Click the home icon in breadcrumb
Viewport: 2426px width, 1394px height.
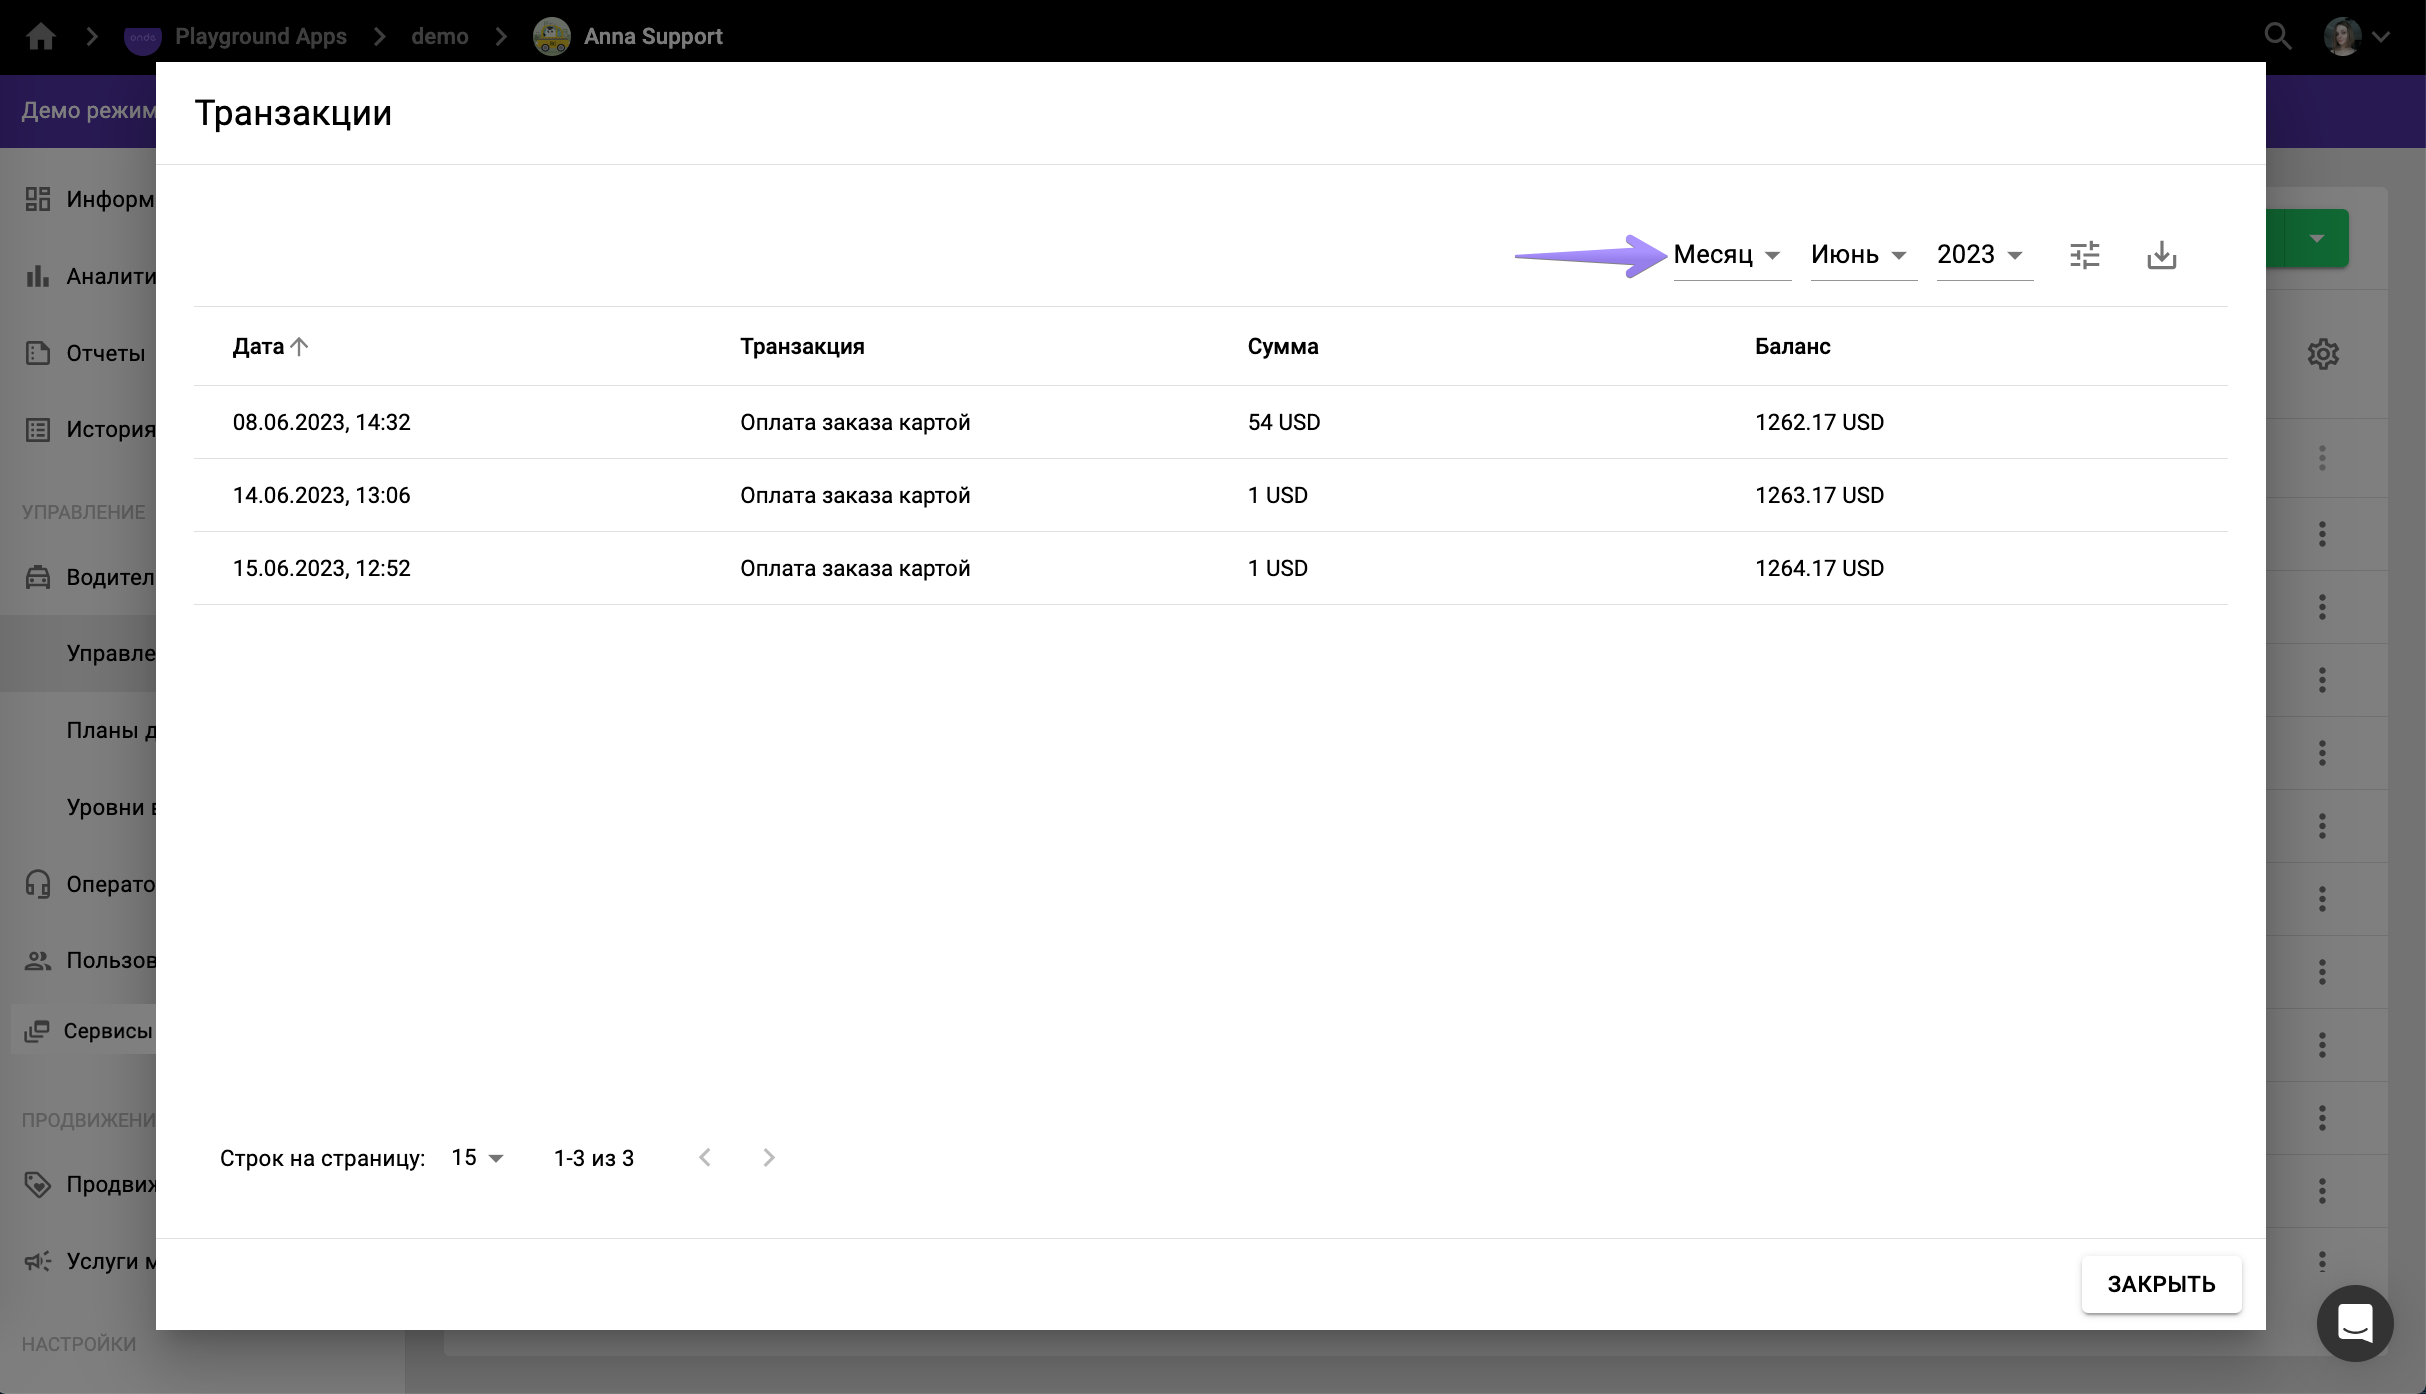click(41, 37)
